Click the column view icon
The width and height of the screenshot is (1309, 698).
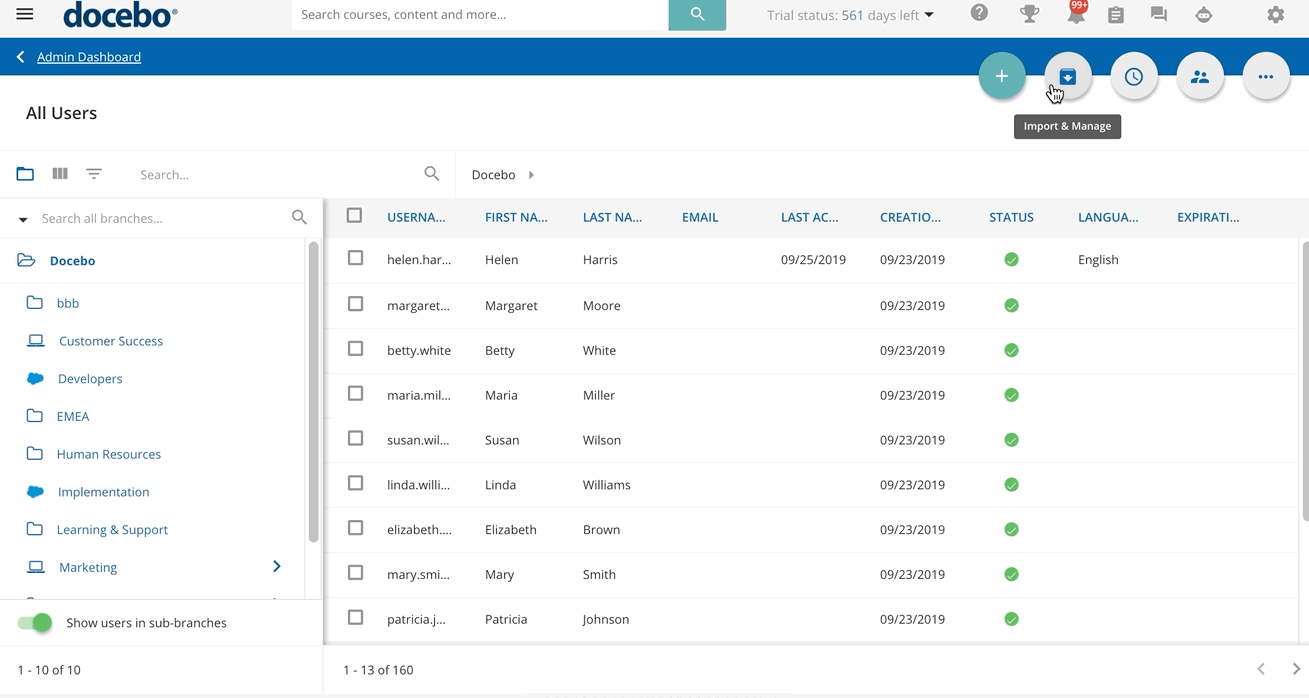click(60, 174)
